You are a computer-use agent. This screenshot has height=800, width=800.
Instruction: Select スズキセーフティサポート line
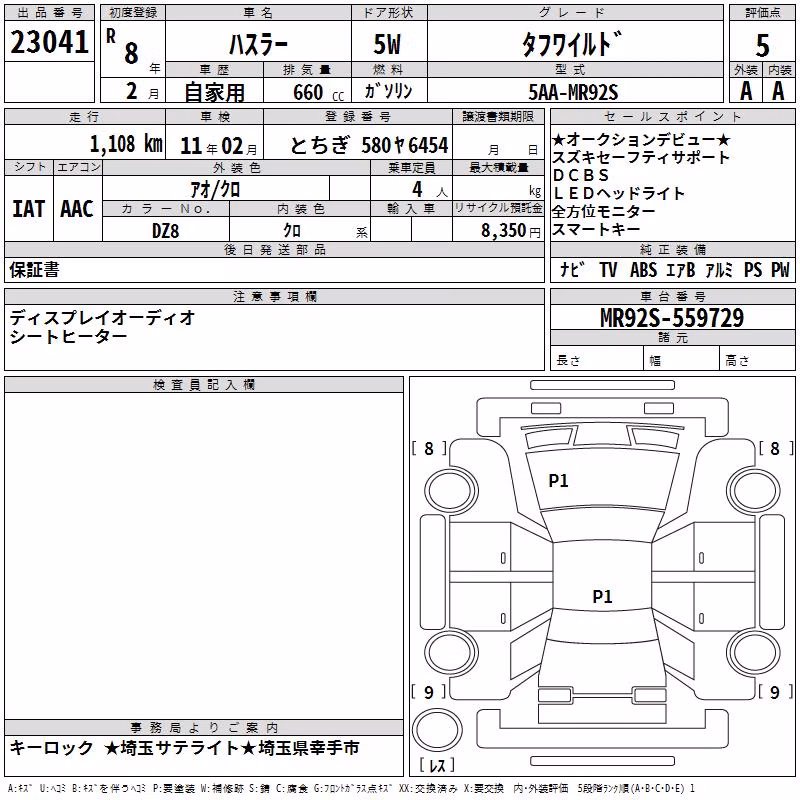641,157
